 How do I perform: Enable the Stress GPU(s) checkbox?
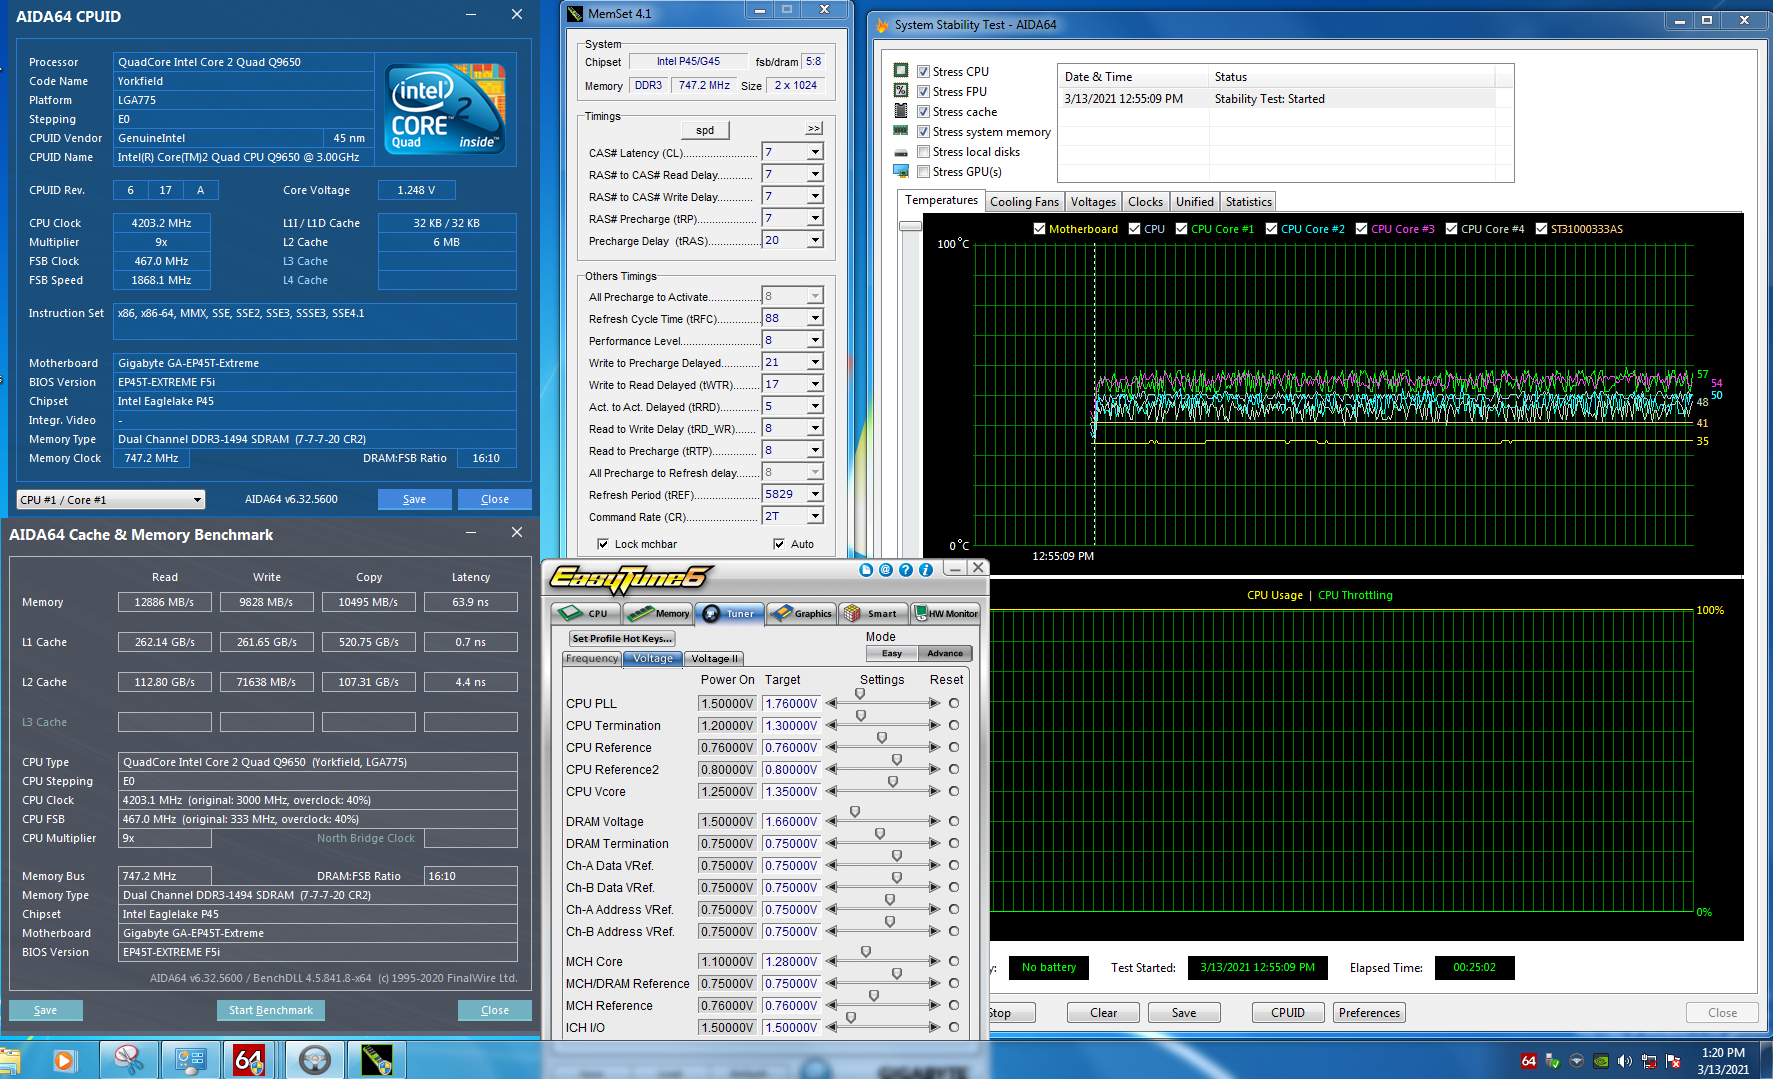(x=924, y=171)
